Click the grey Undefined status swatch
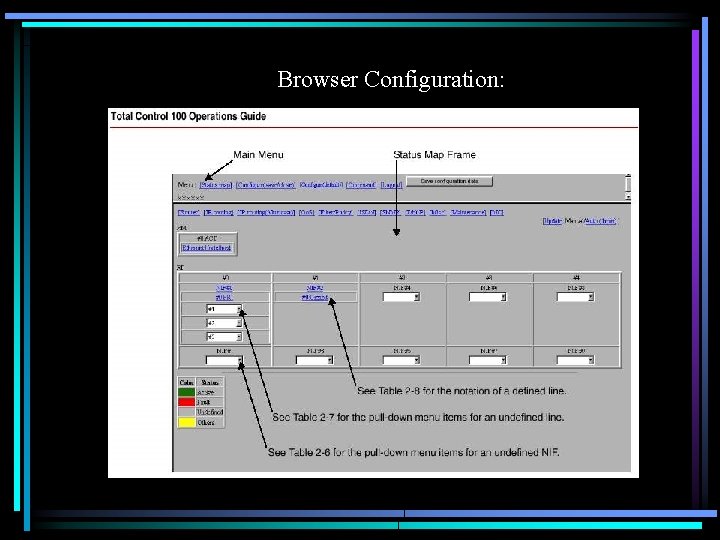 [x=186, y=412]
